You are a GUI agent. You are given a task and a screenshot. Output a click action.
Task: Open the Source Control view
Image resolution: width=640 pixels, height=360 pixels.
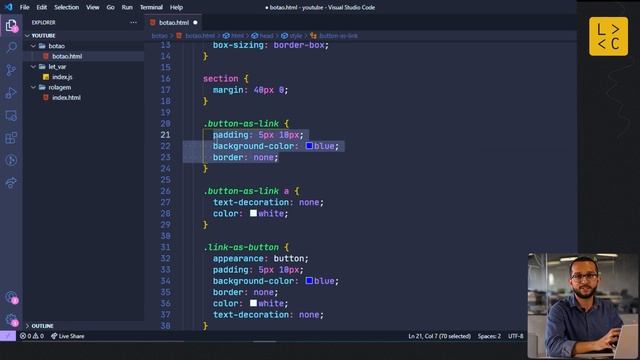click(11, 70)
